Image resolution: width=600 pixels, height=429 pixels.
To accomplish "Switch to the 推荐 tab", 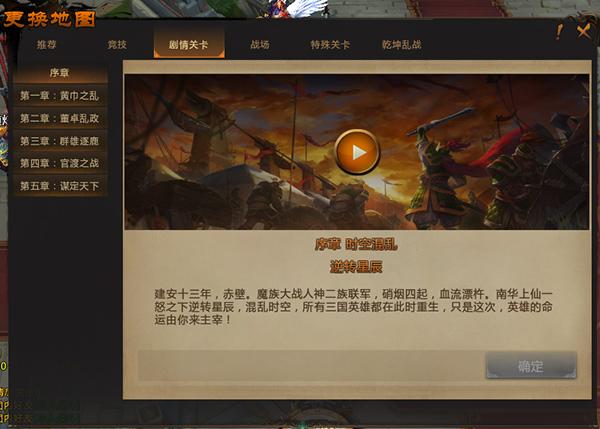I will [x=47, y=45].
